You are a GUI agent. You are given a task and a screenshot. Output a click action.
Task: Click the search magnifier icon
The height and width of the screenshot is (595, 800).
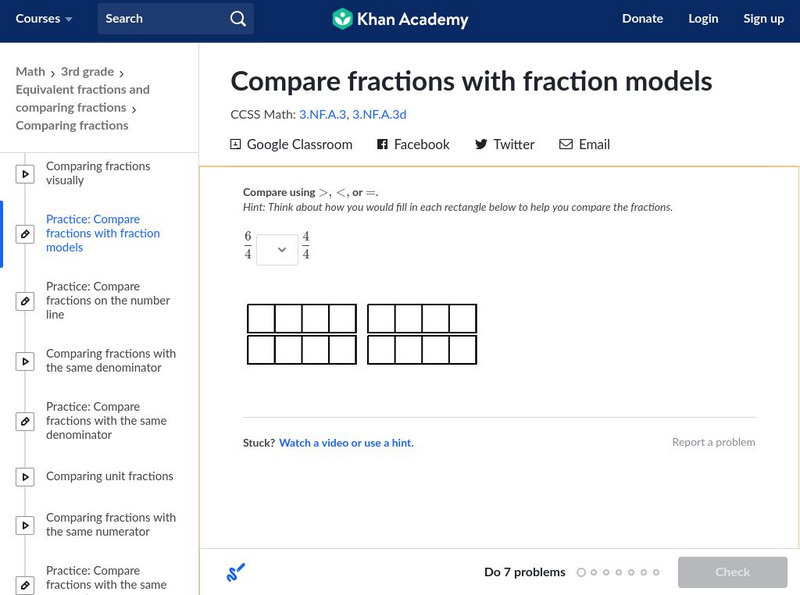click(237, 19)
